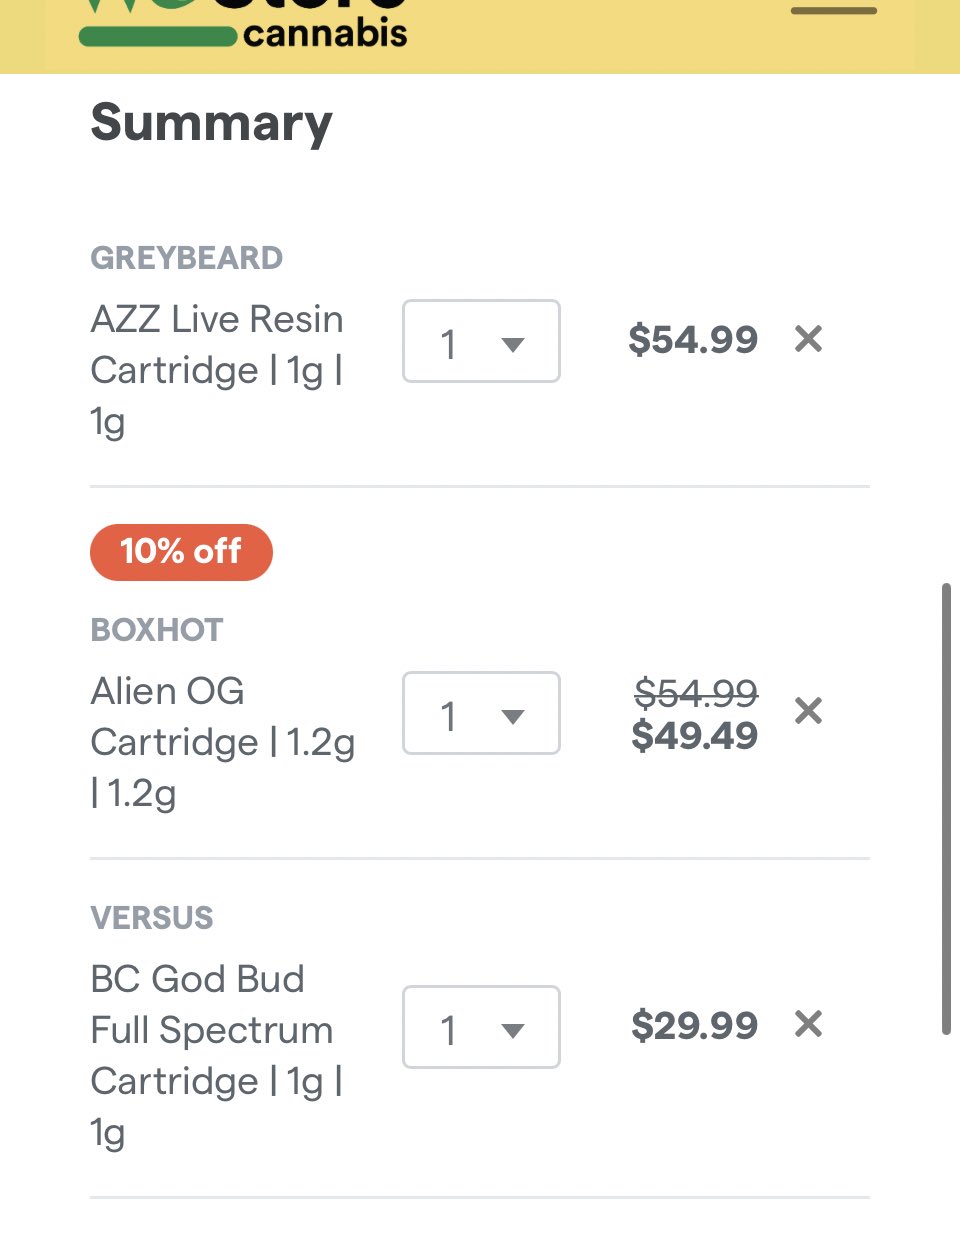The height and width of the screenshot is (1235, 960).
Task: Open quantity dropdown for BC God Bud
Action: click(481, 1027)
